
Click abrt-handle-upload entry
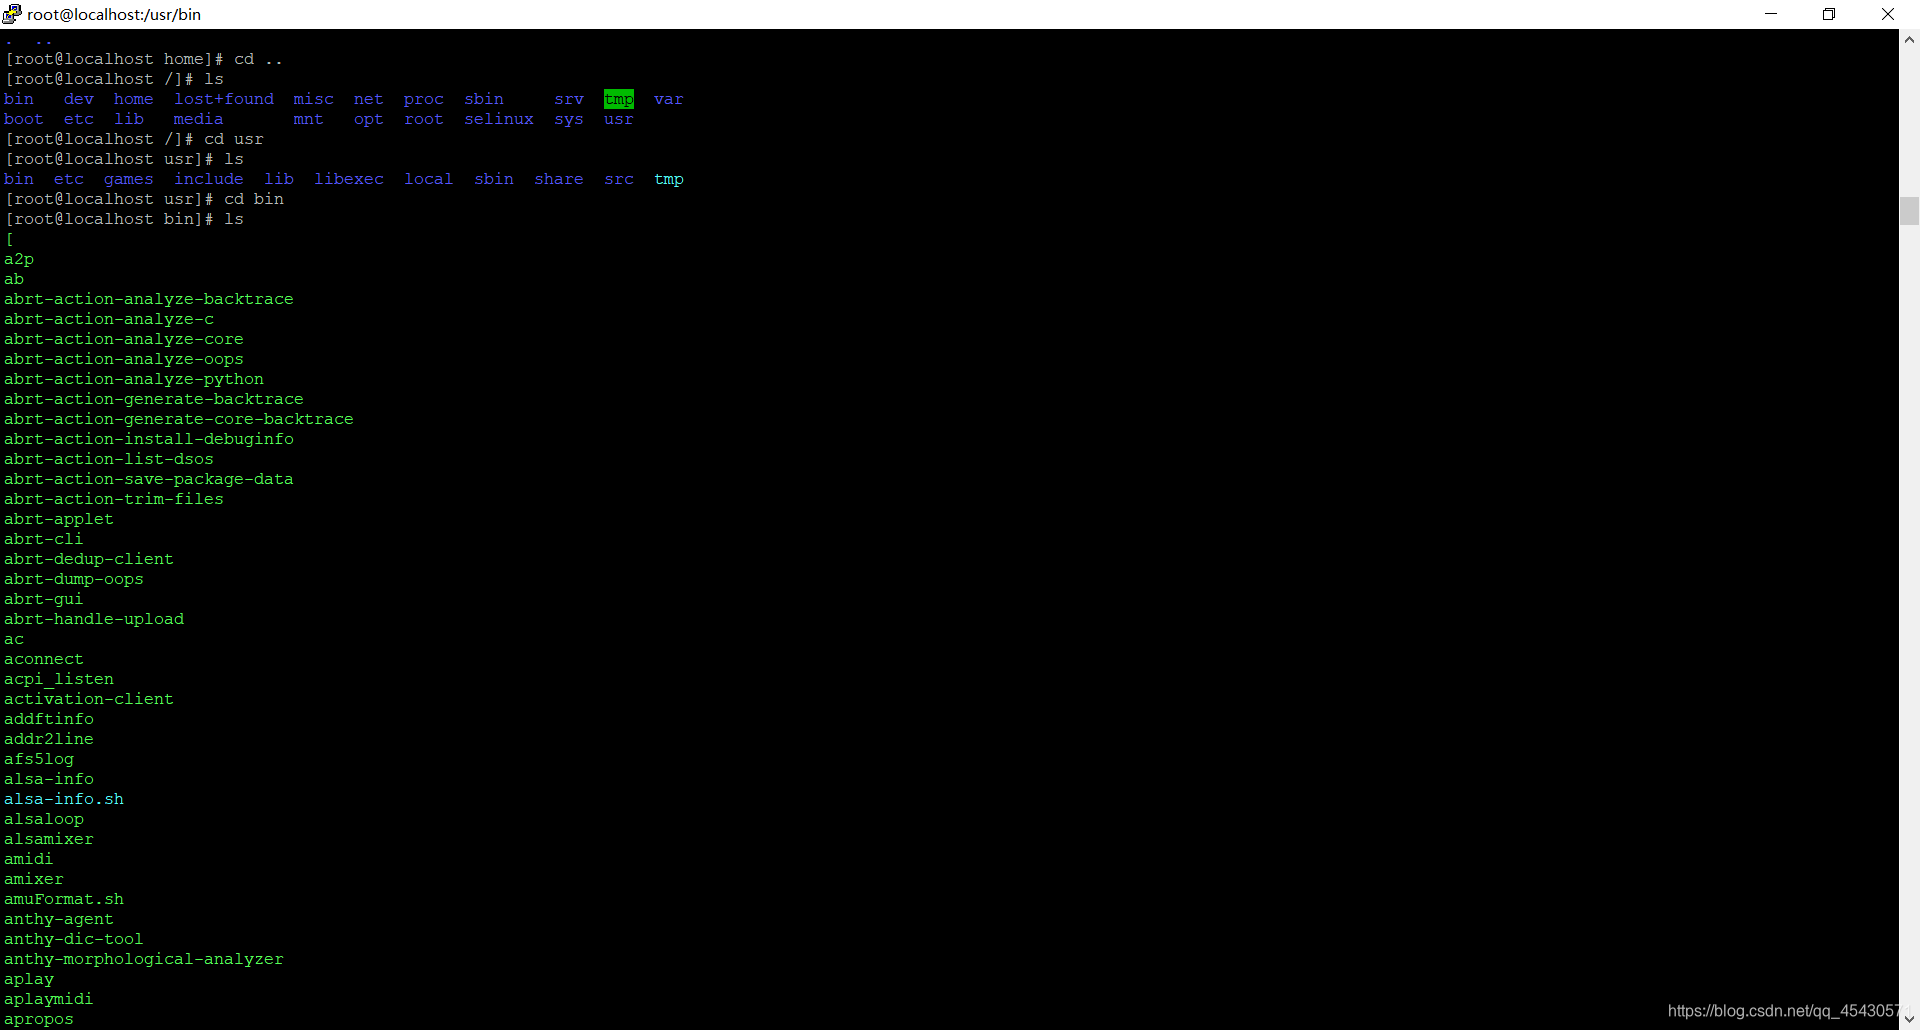click(94, 619)
